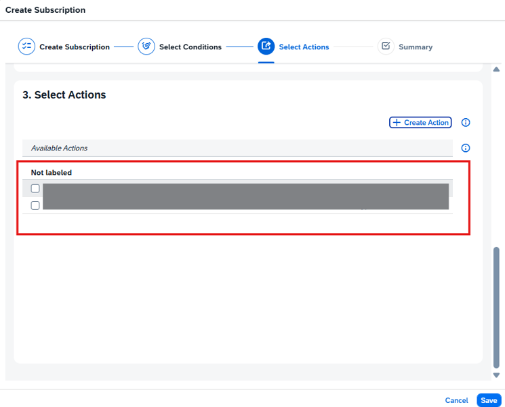Screen dimensions: 505x407
Task: Click the scroll up arrow of the wizard
Action: [496, 69]
